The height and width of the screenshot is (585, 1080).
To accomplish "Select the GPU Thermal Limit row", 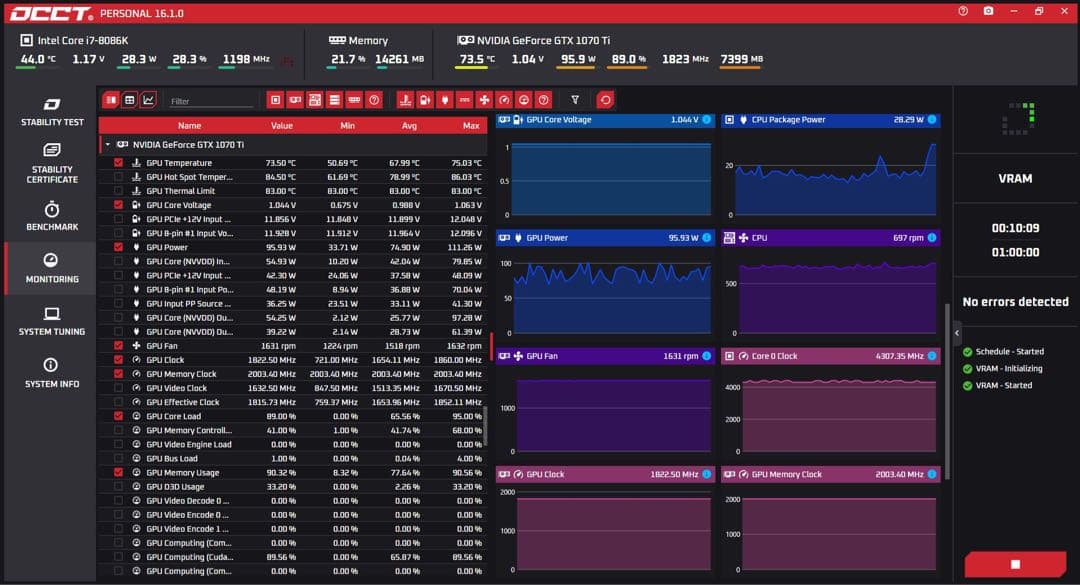I will [293, 191].
